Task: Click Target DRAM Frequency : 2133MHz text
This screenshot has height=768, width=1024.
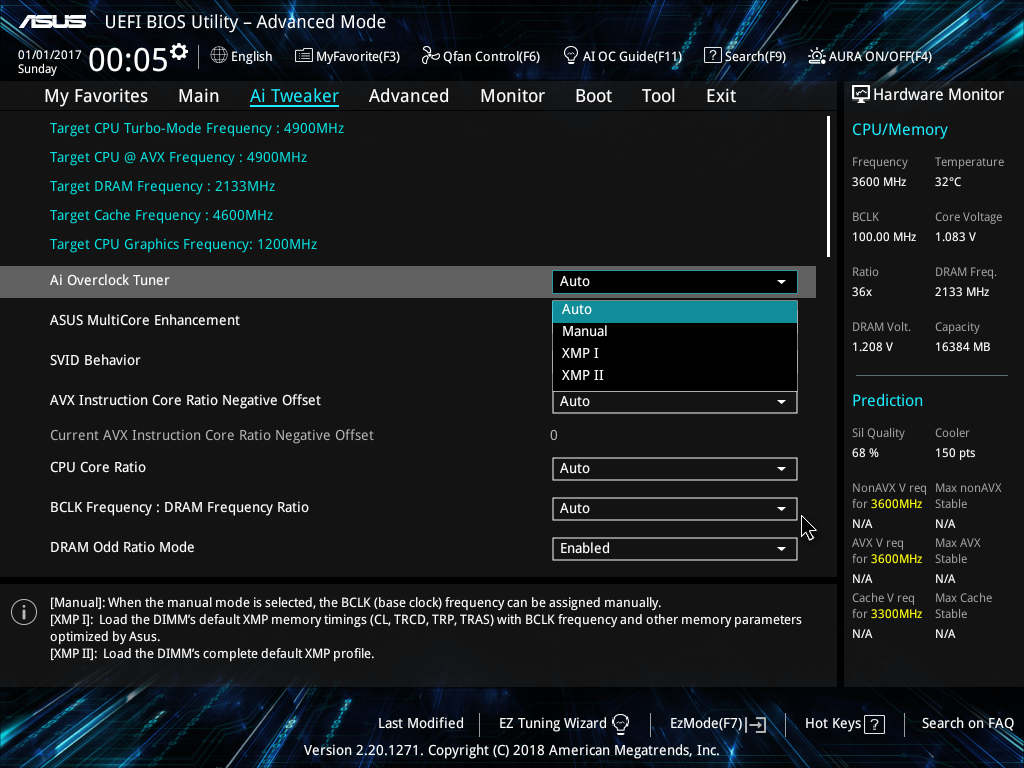Action: point(162,187)
